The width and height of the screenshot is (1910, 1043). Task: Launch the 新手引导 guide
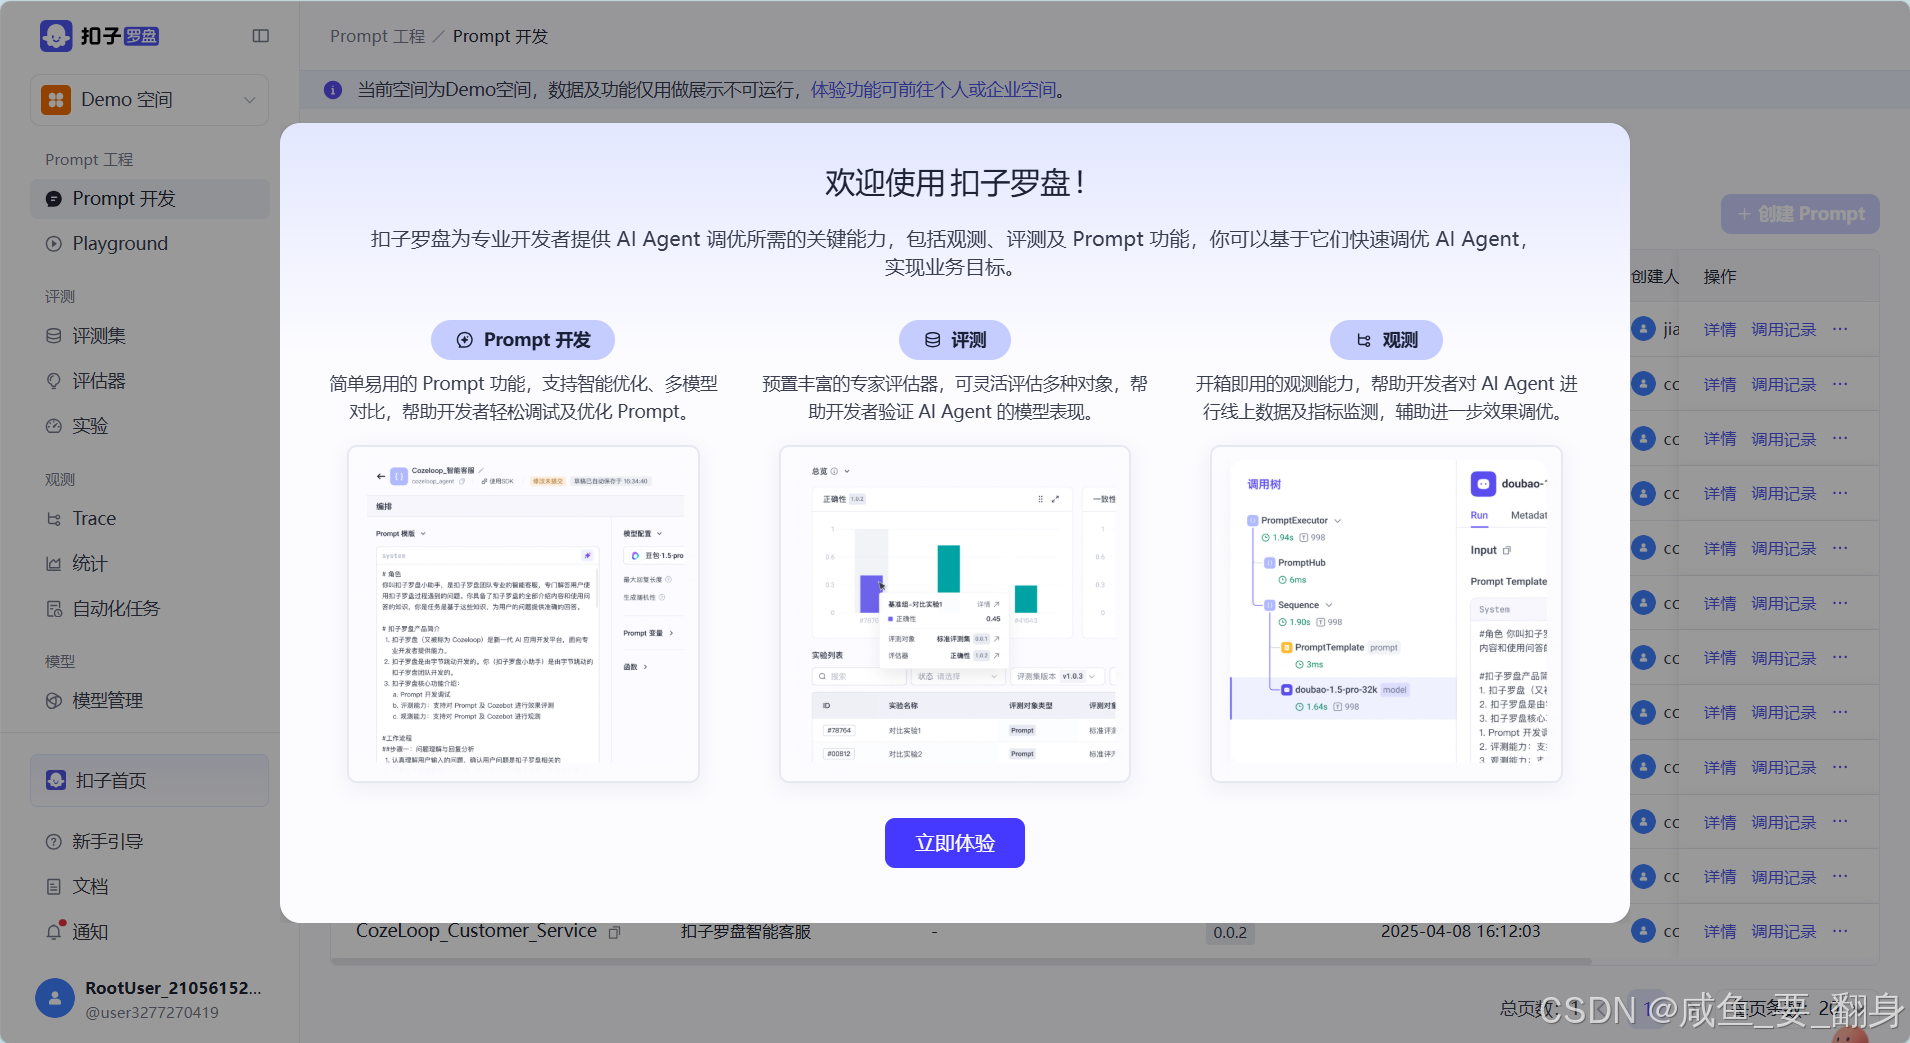coord(106,841)
